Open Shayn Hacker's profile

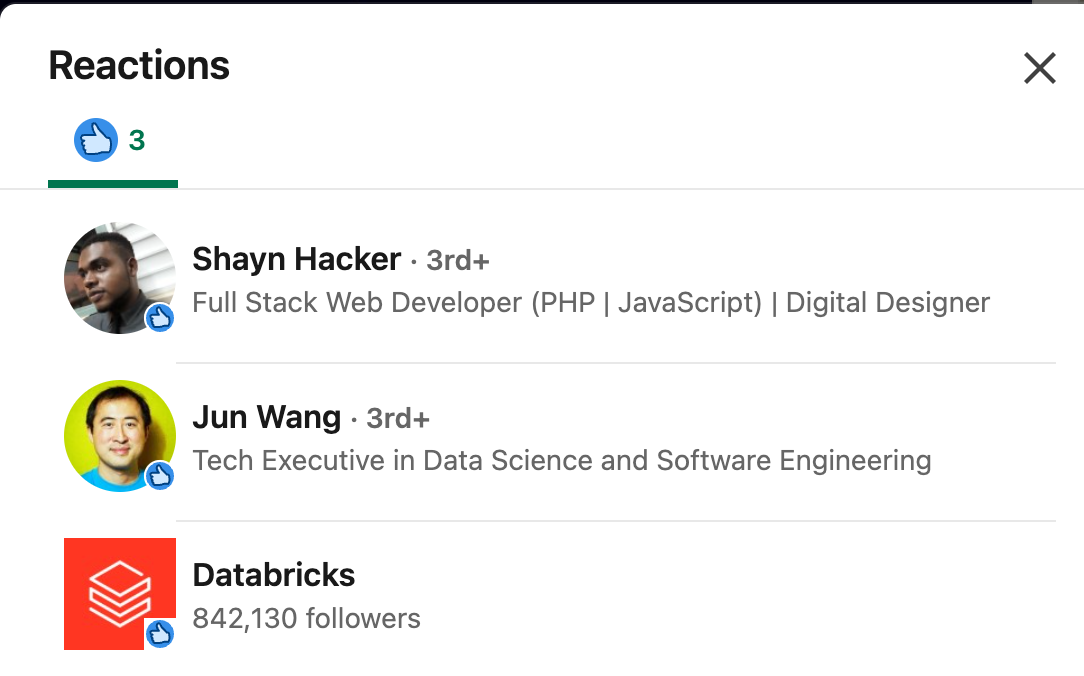[x=296, y=259]
